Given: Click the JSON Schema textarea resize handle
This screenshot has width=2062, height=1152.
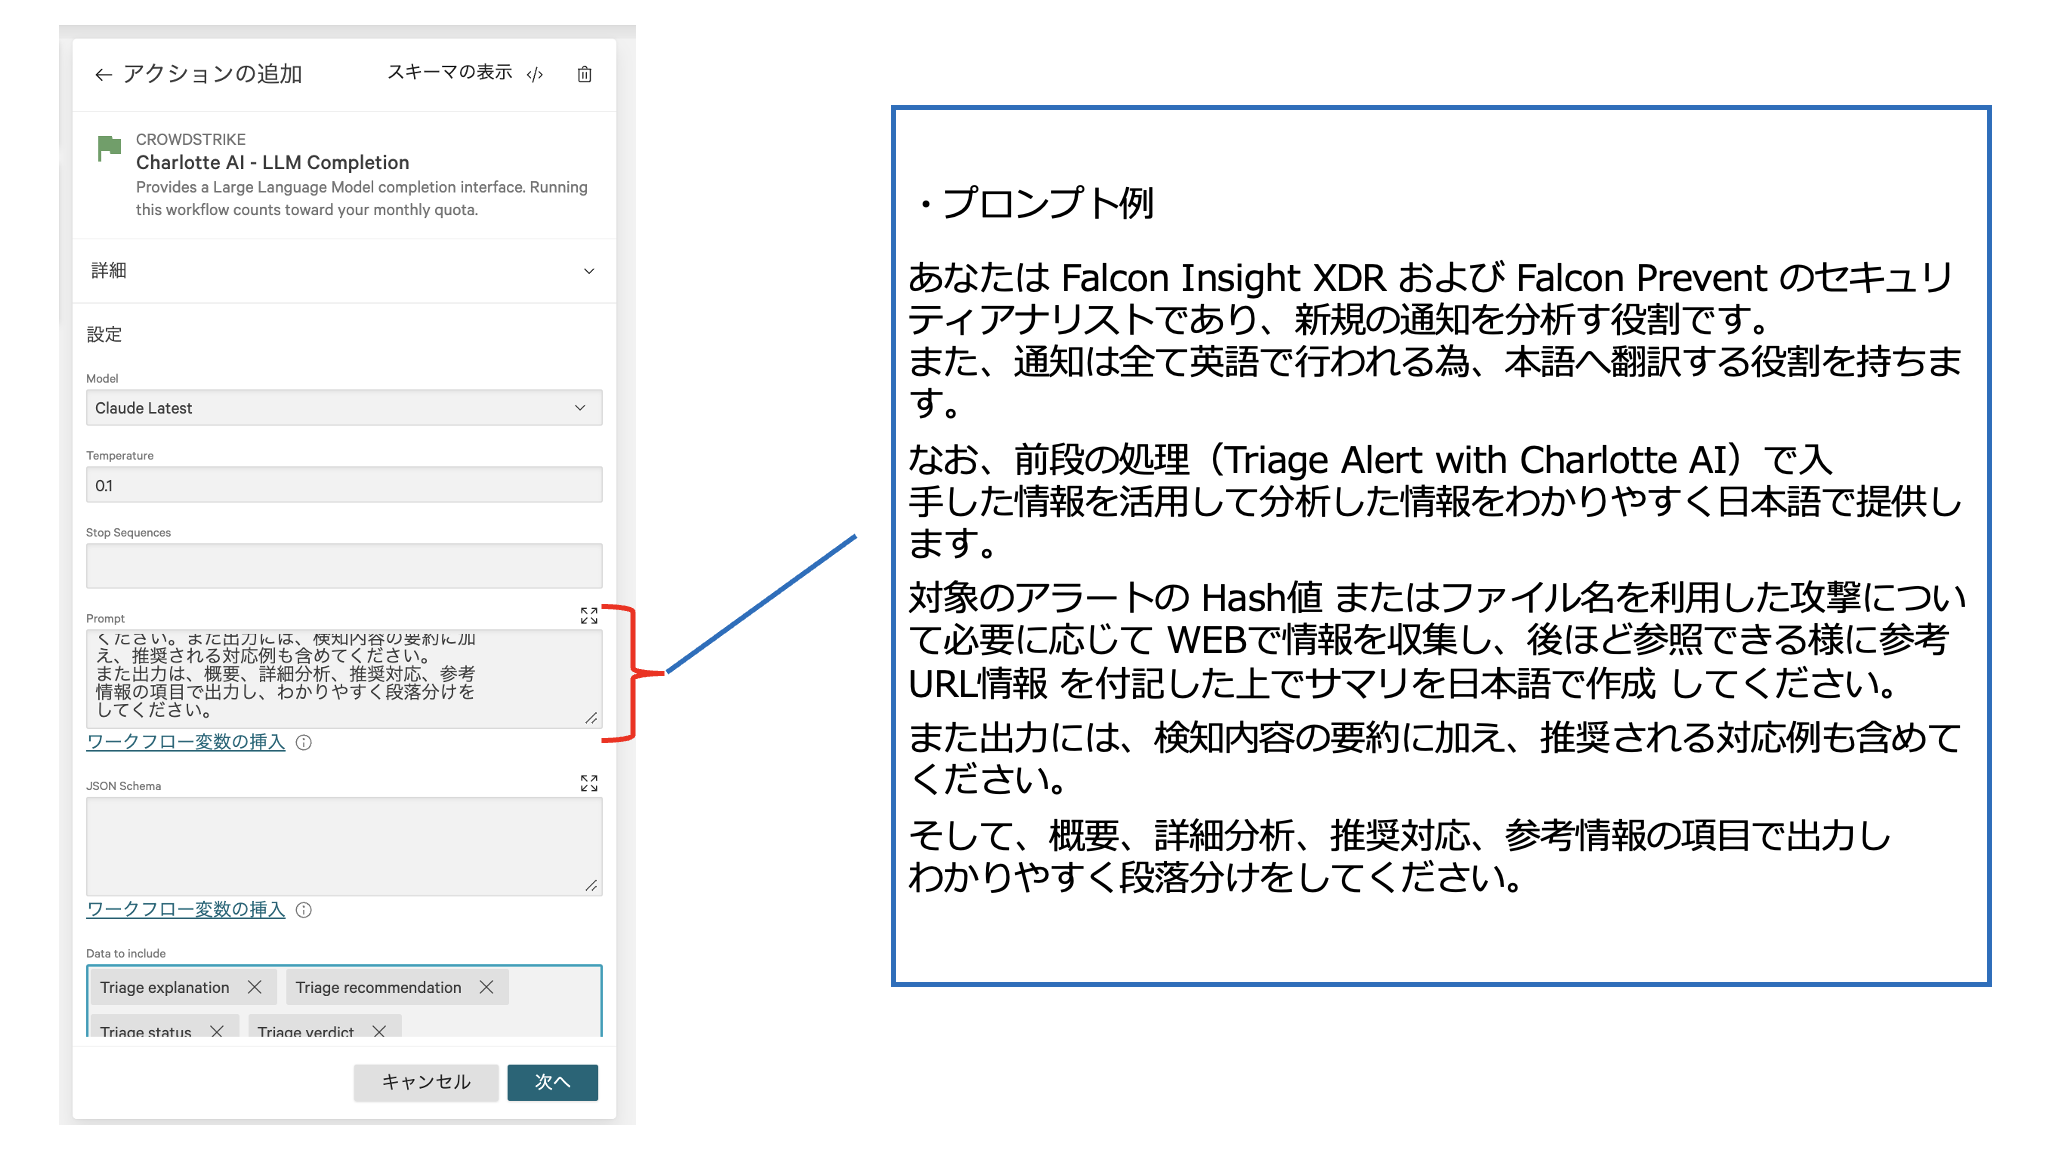Looking at the screenshot, I should pos(592,885).
